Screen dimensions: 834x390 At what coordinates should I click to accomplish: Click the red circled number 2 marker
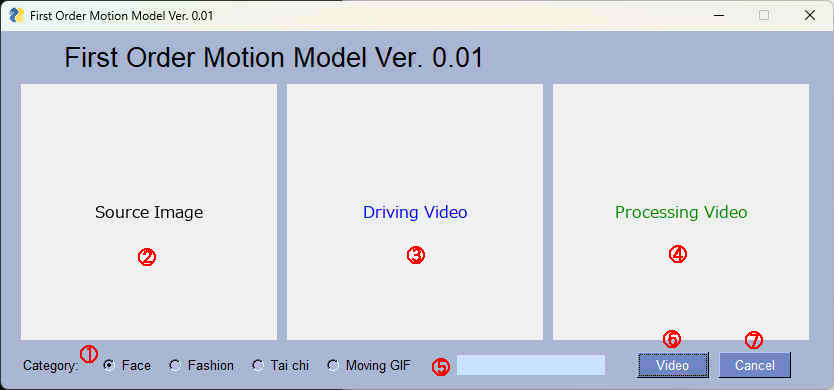[x=147, y=257]
